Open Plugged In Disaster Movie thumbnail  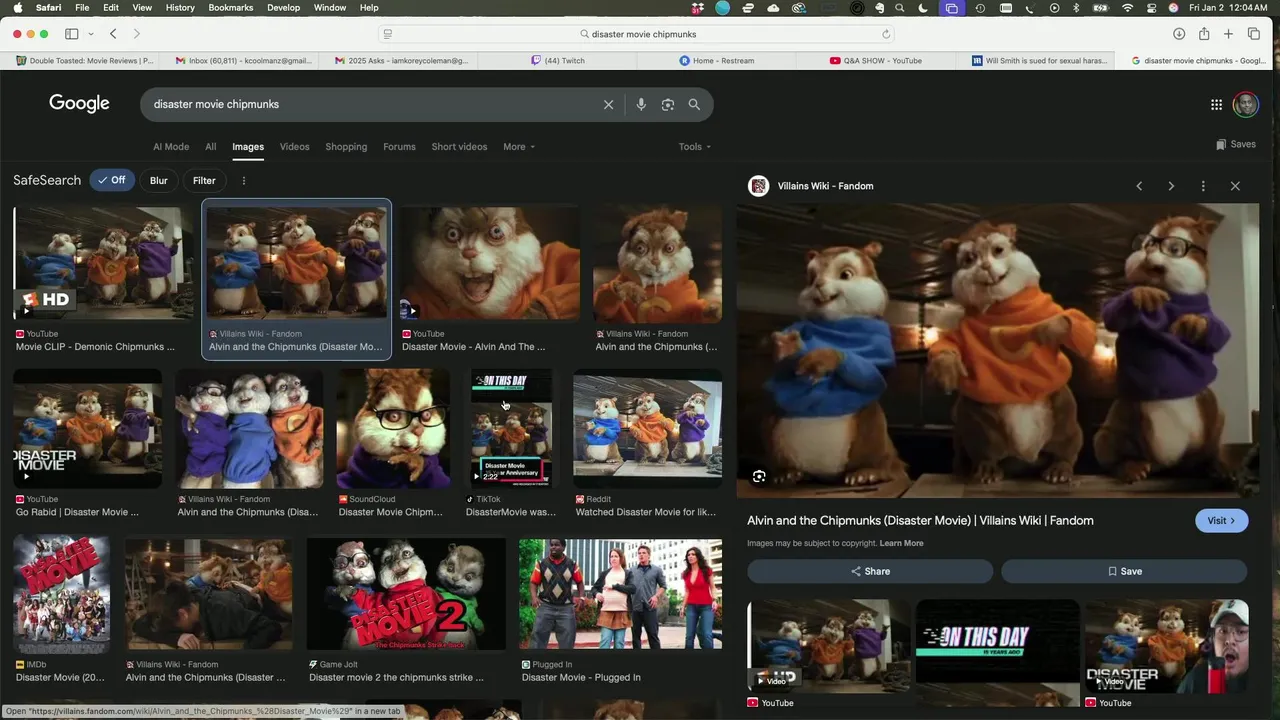[x=620, y=596]
